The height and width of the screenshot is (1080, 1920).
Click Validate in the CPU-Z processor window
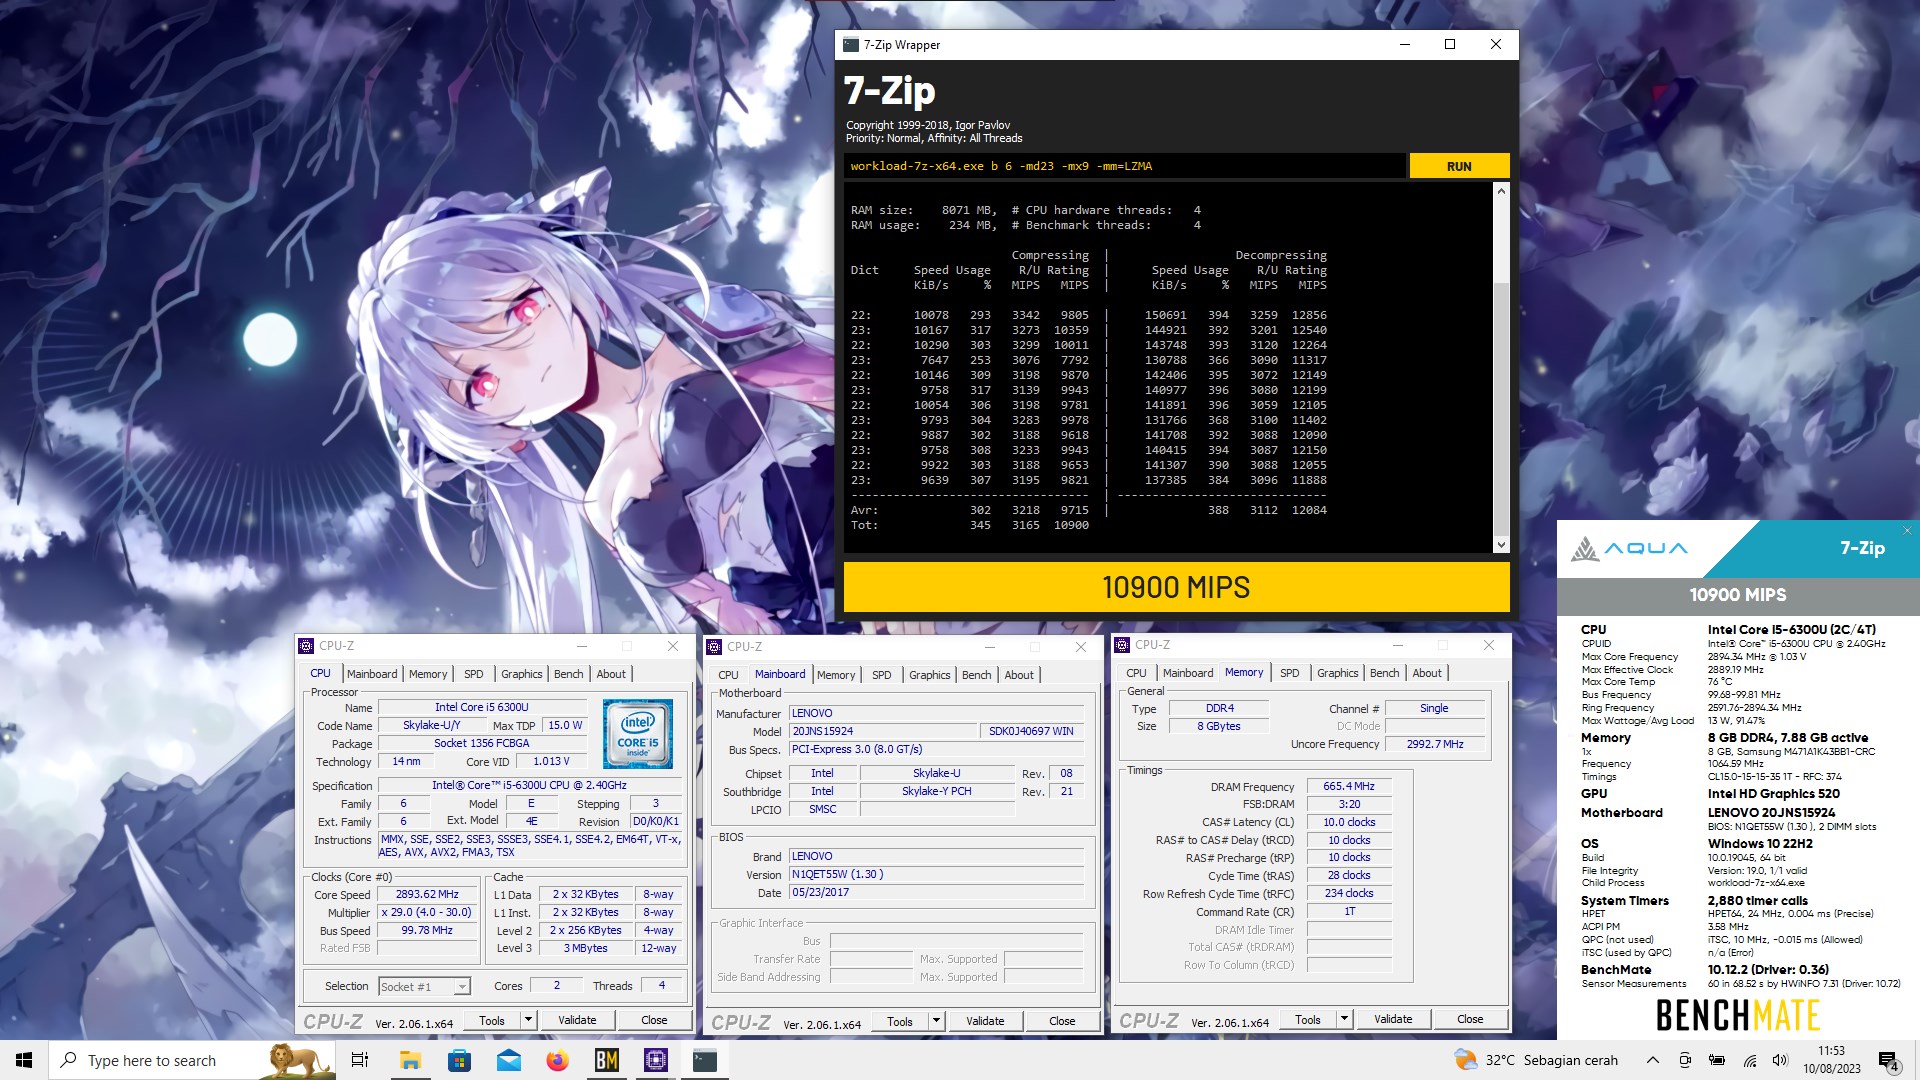tap(577, 1020)
